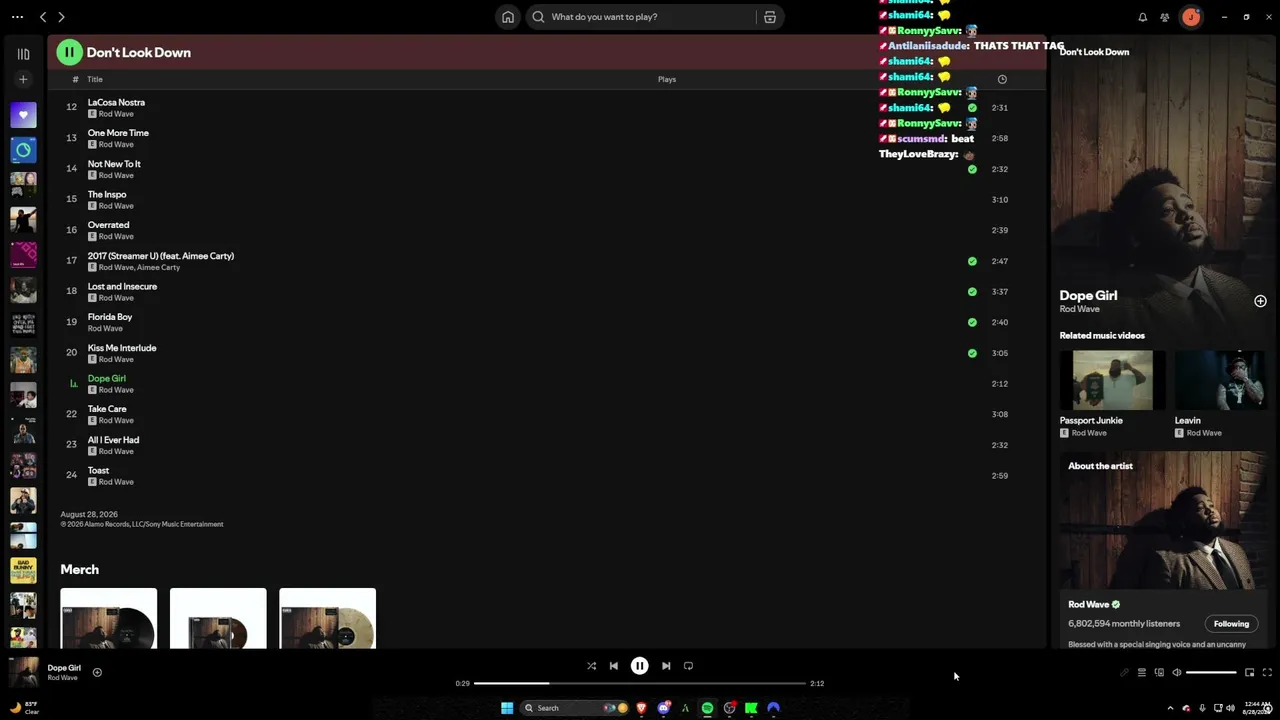This screenshot has height=720, width=1280.
Task: Open the Queue icon in the player bar
Action: click(x=1142, y=673)
